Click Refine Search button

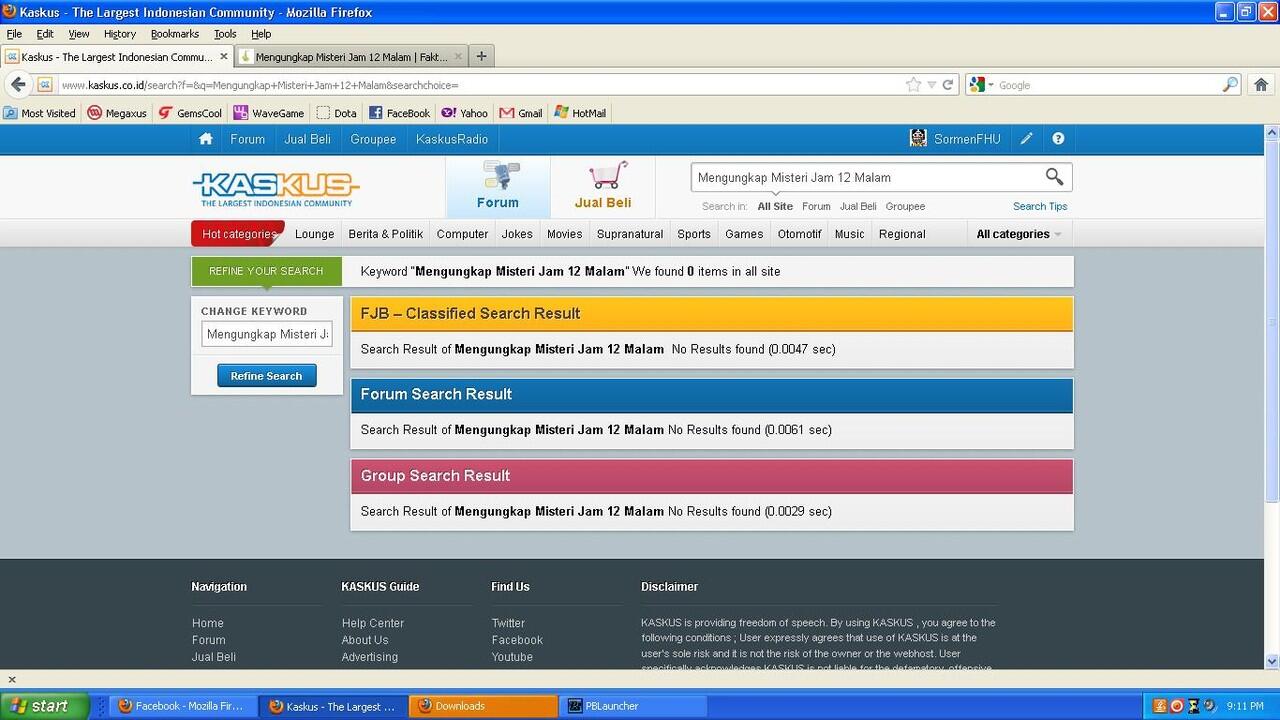pos(267,376)
